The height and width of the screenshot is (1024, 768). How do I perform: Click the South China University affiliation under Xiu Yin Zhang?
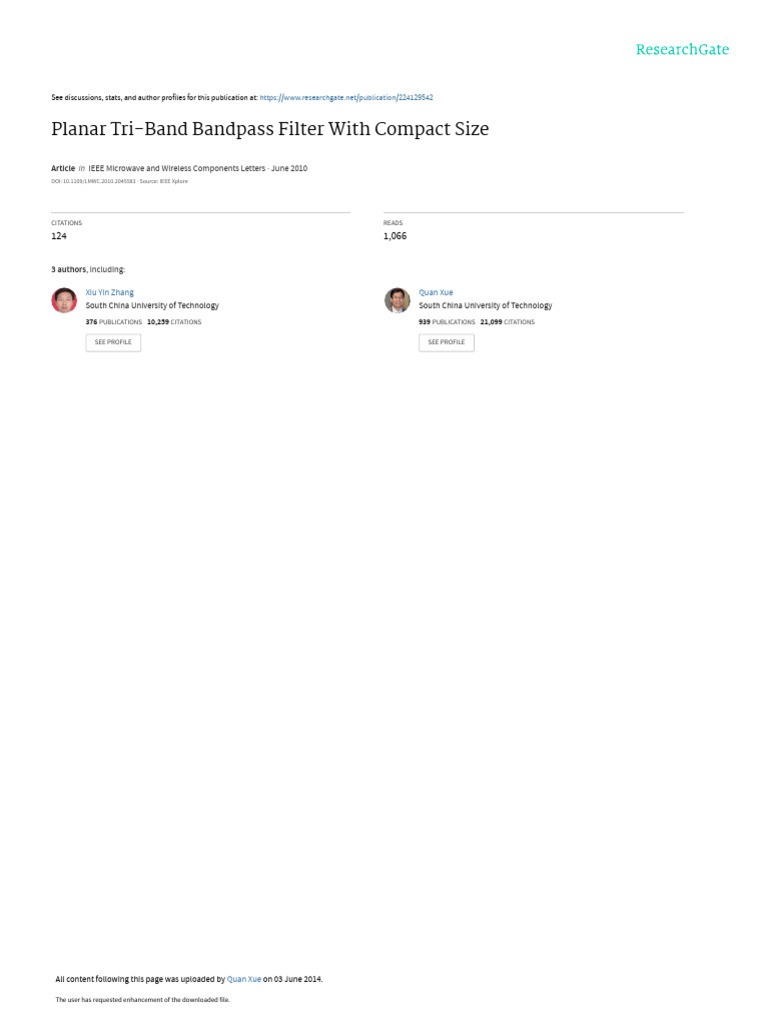[x=152, y=306]
